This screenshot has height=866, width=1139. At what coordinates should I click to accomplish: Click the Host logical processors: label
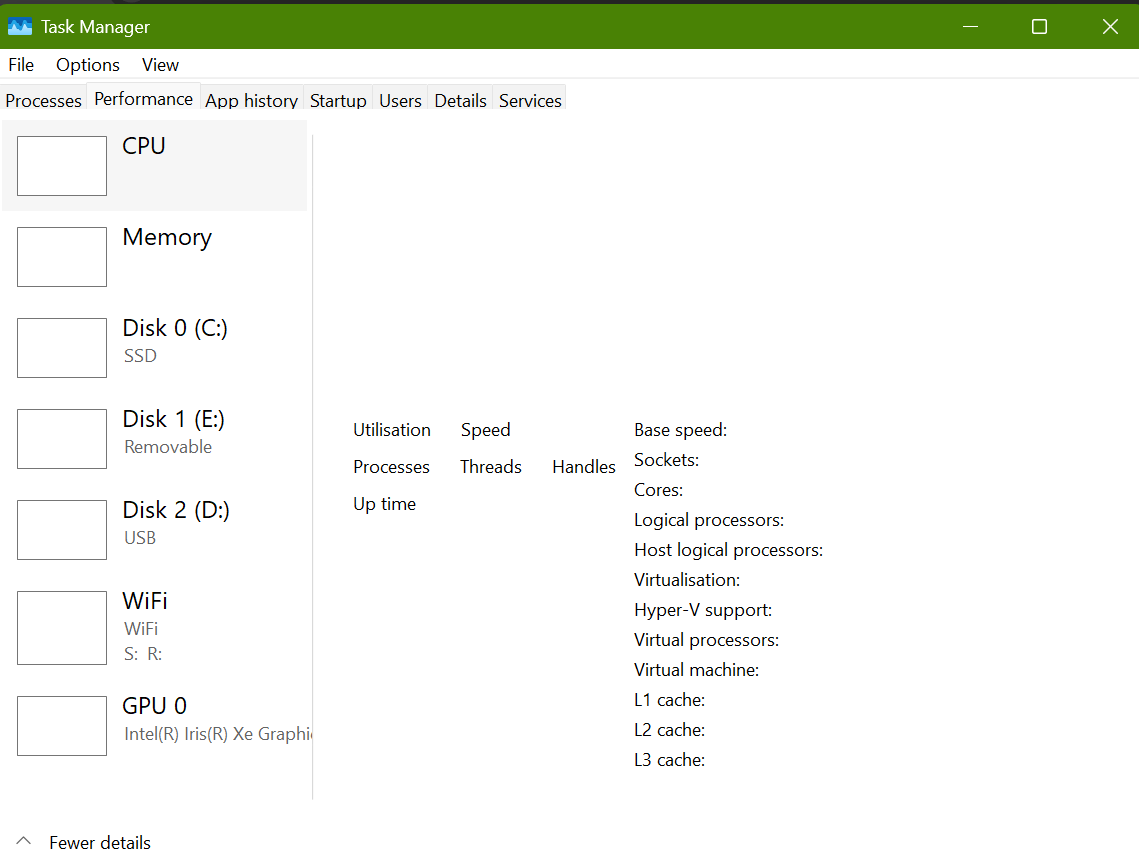tap(729, 550)
